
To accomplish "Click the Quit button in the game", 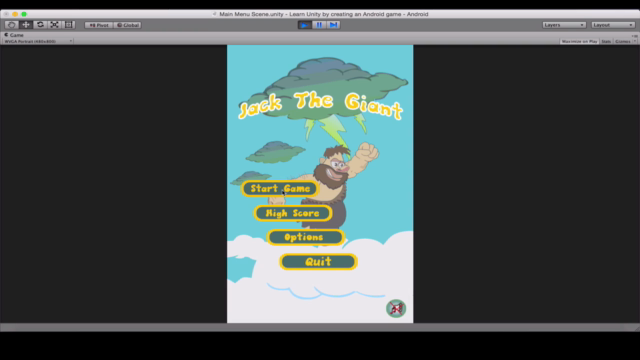I will [318, 262].
